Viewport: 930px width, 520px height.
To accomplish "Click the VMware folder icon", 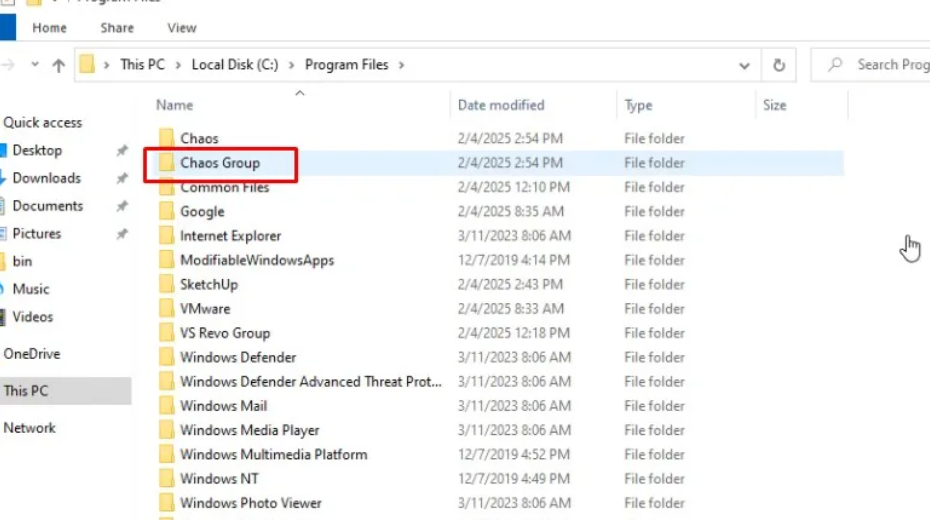I will click(x=166, y=309).
